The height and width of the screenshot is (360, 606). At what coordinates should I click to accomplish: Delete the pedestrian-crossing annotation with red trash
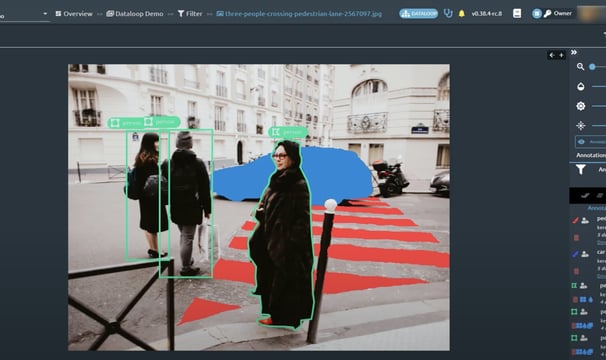tap(576, 237)
